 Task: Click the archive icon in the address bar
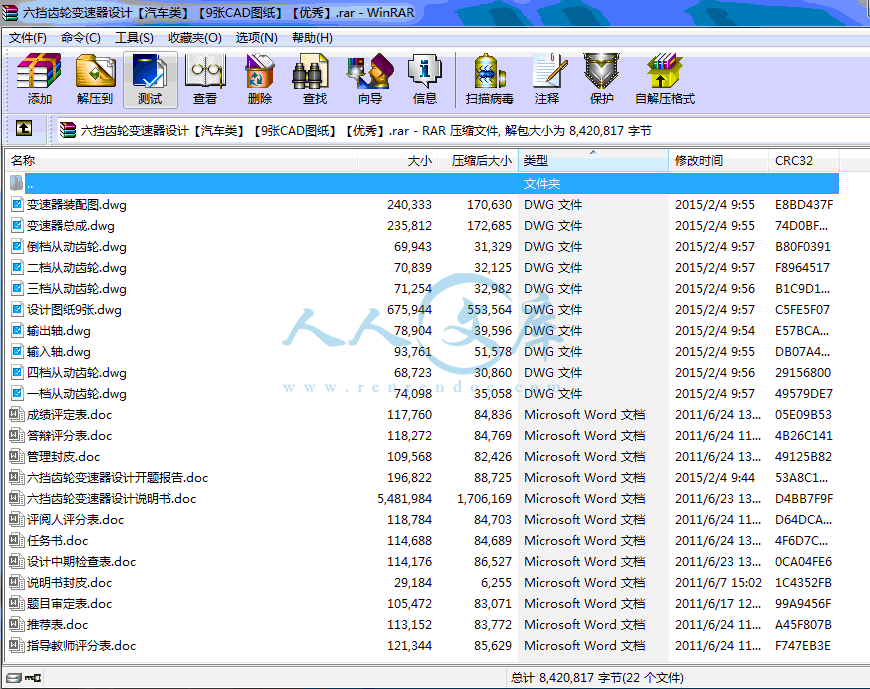[68, 130]
